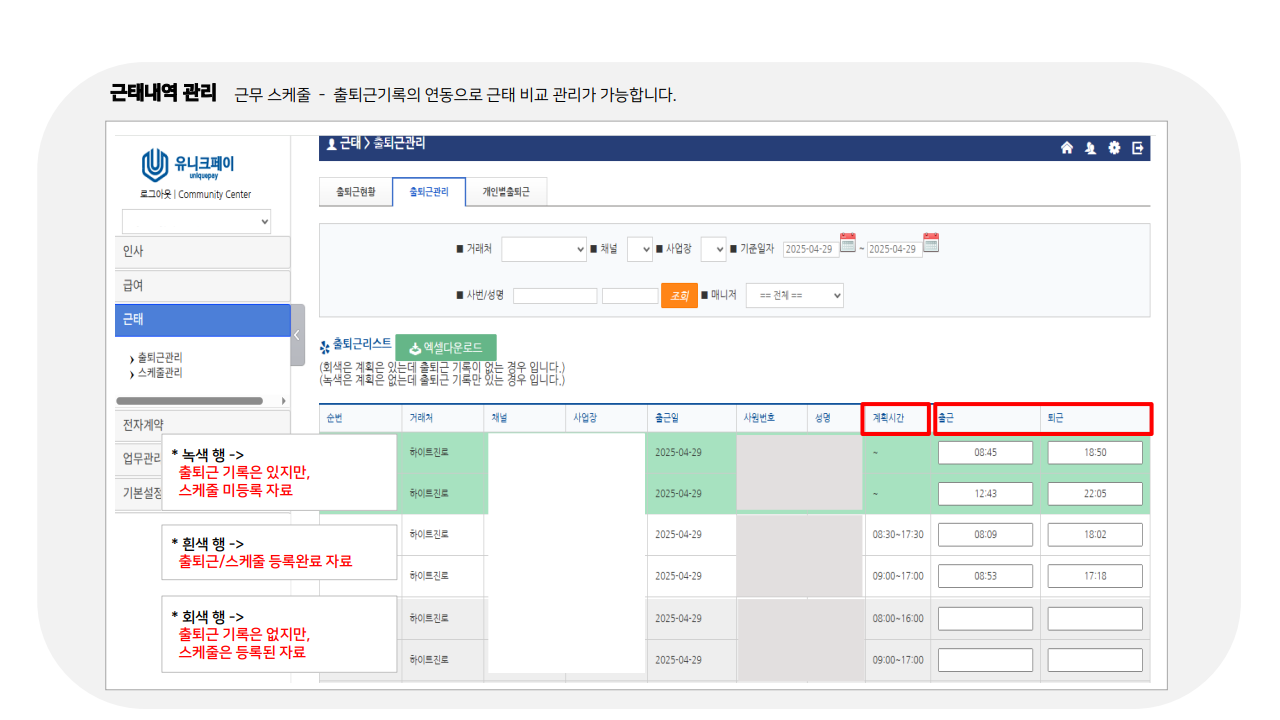Click the 사번/성명 input field
1280x720 pixels.
click(x=555, y=295)
